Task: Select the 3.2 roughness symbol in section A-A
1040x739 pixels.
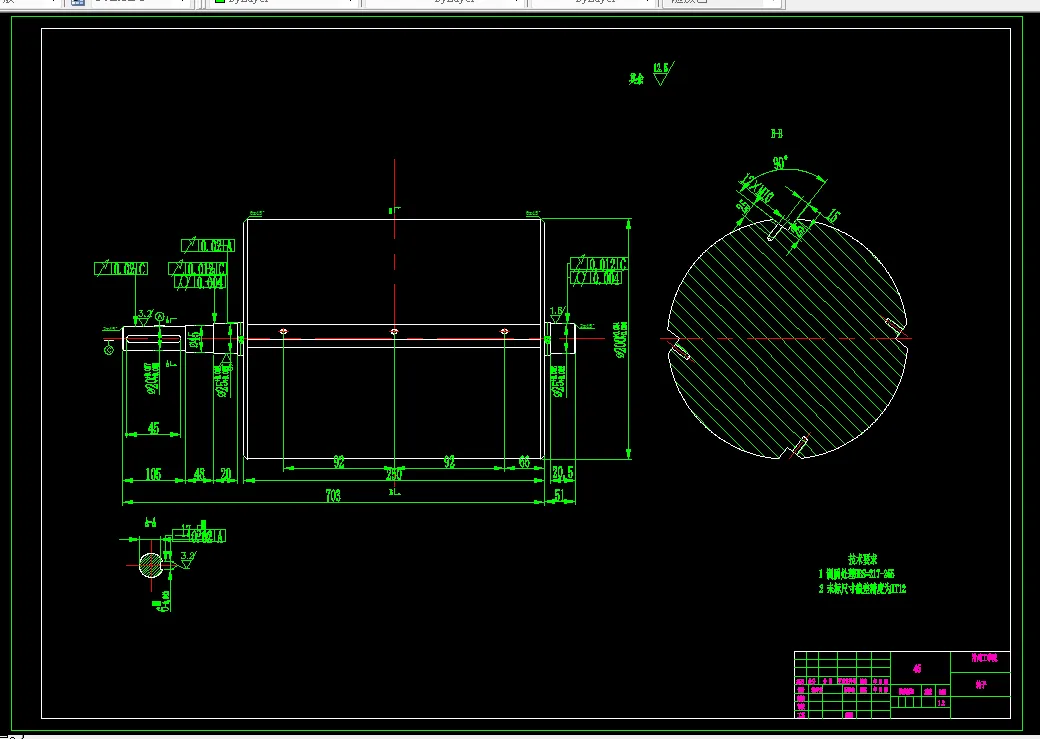Action: tap(187, 560)
